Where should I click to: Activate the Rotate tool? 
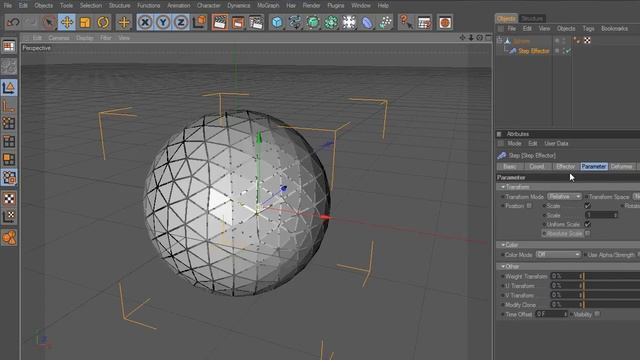[x=103, y=22]
